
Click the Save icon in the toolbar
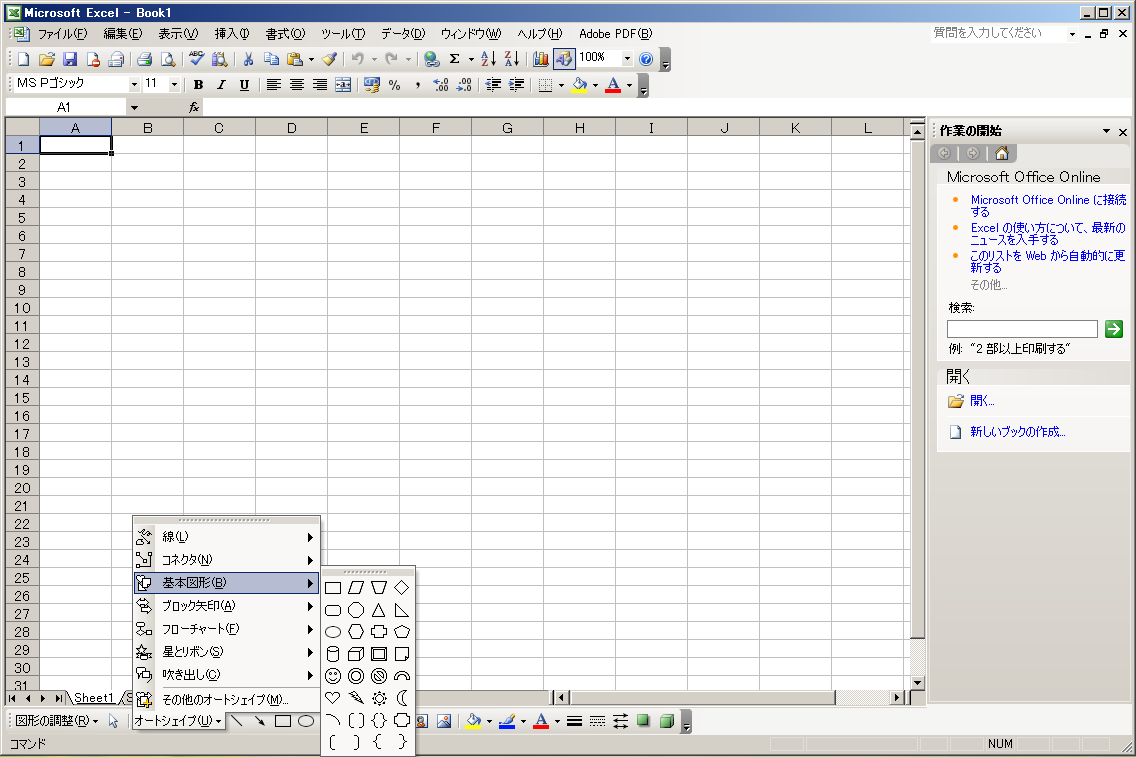pyautogui.click(x=70, y=59)
